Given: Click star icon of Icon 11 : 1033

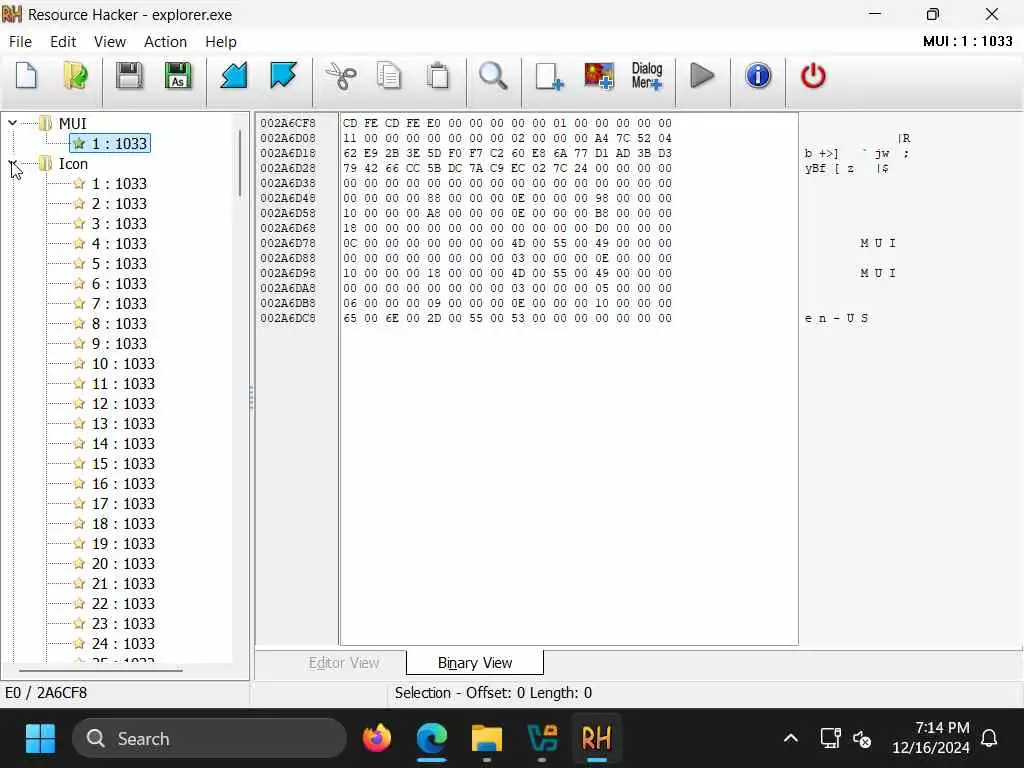Looking at the screenshot, I should [x=79, y=383].
